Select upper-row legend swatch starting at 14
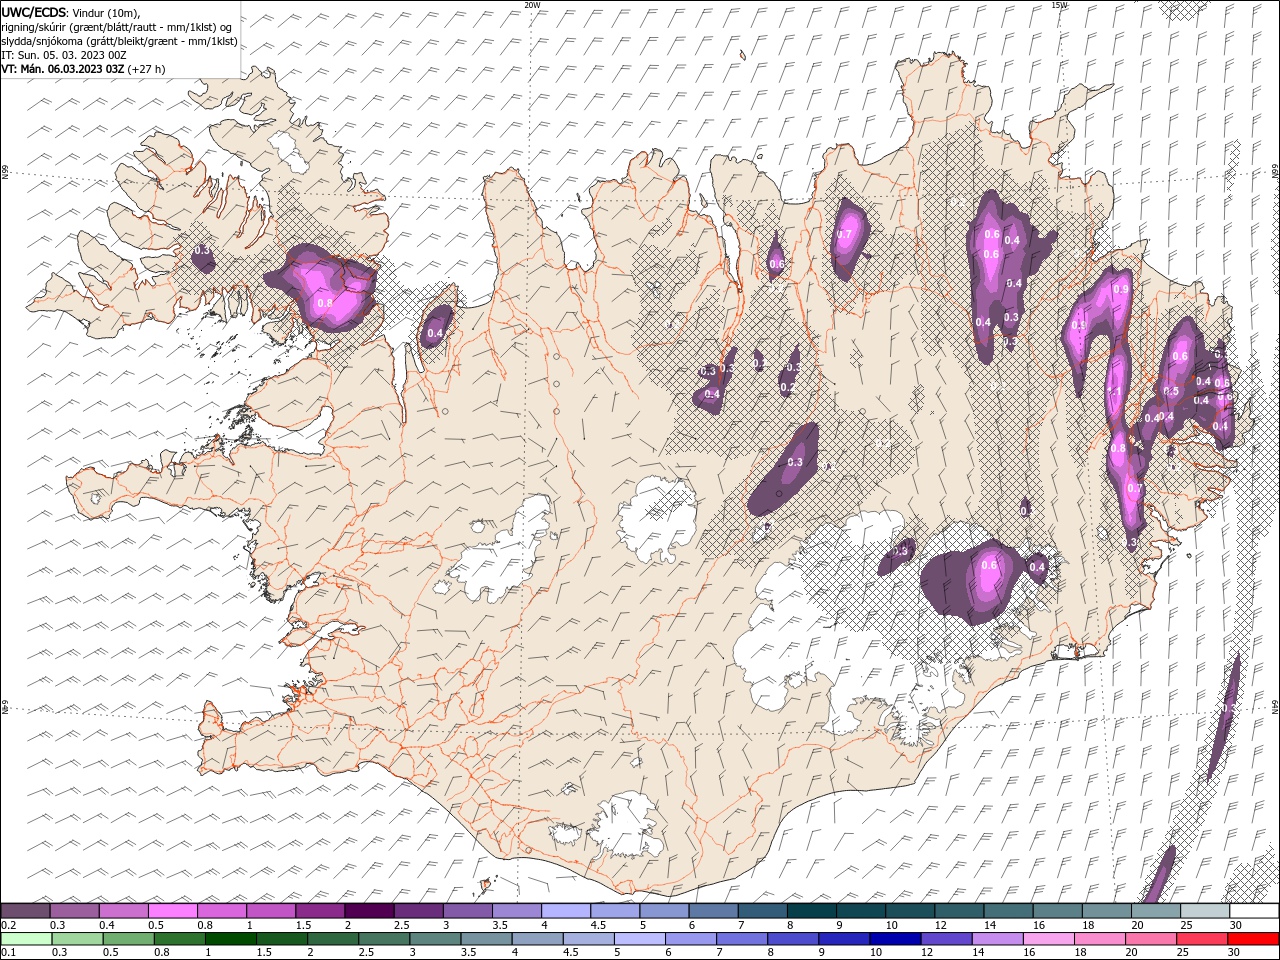1280x960 pixels. pos(1007,911)
